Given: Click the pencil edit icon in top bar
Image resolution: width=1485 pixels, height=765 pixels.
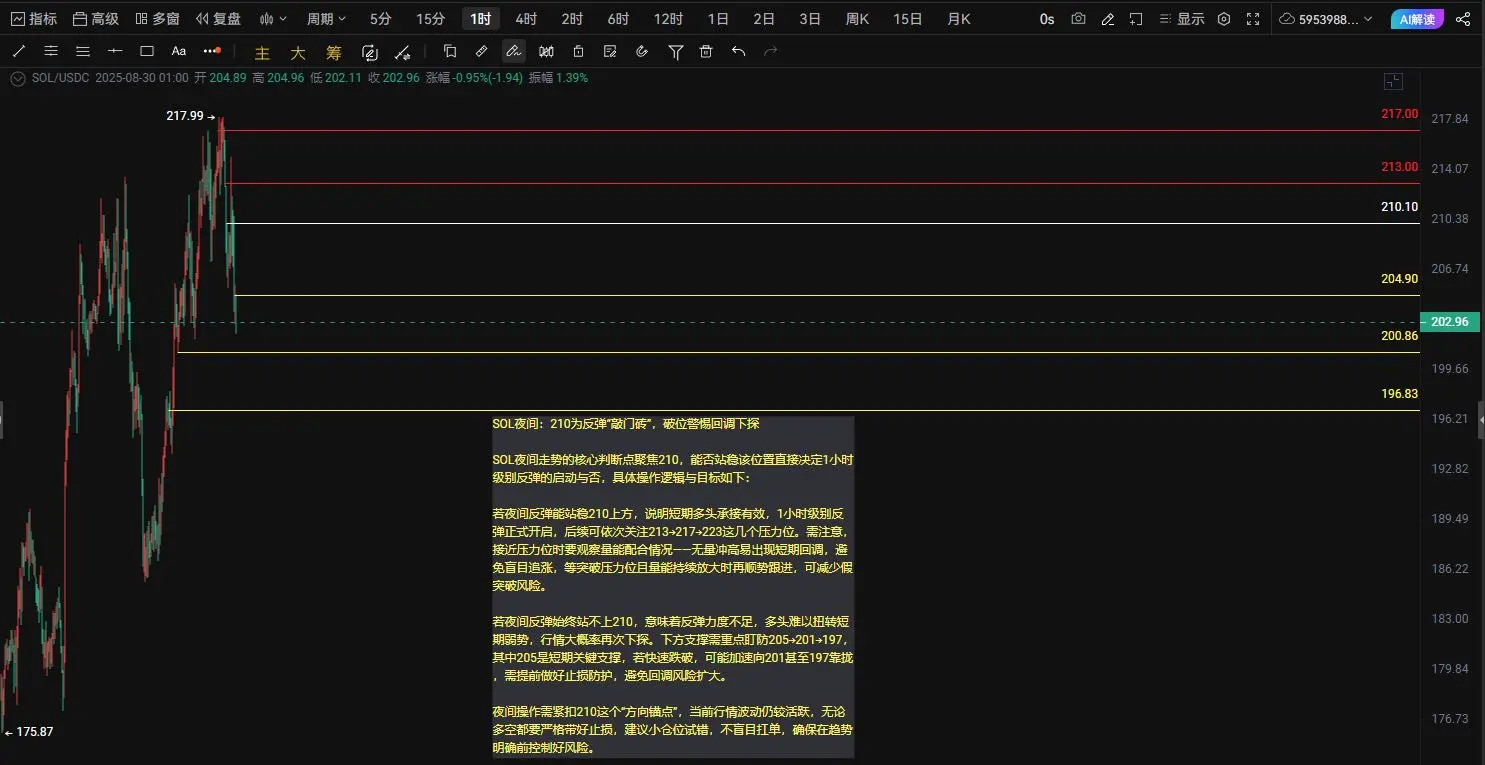Looking at the screenshot, I should (x=1107, y=19).
